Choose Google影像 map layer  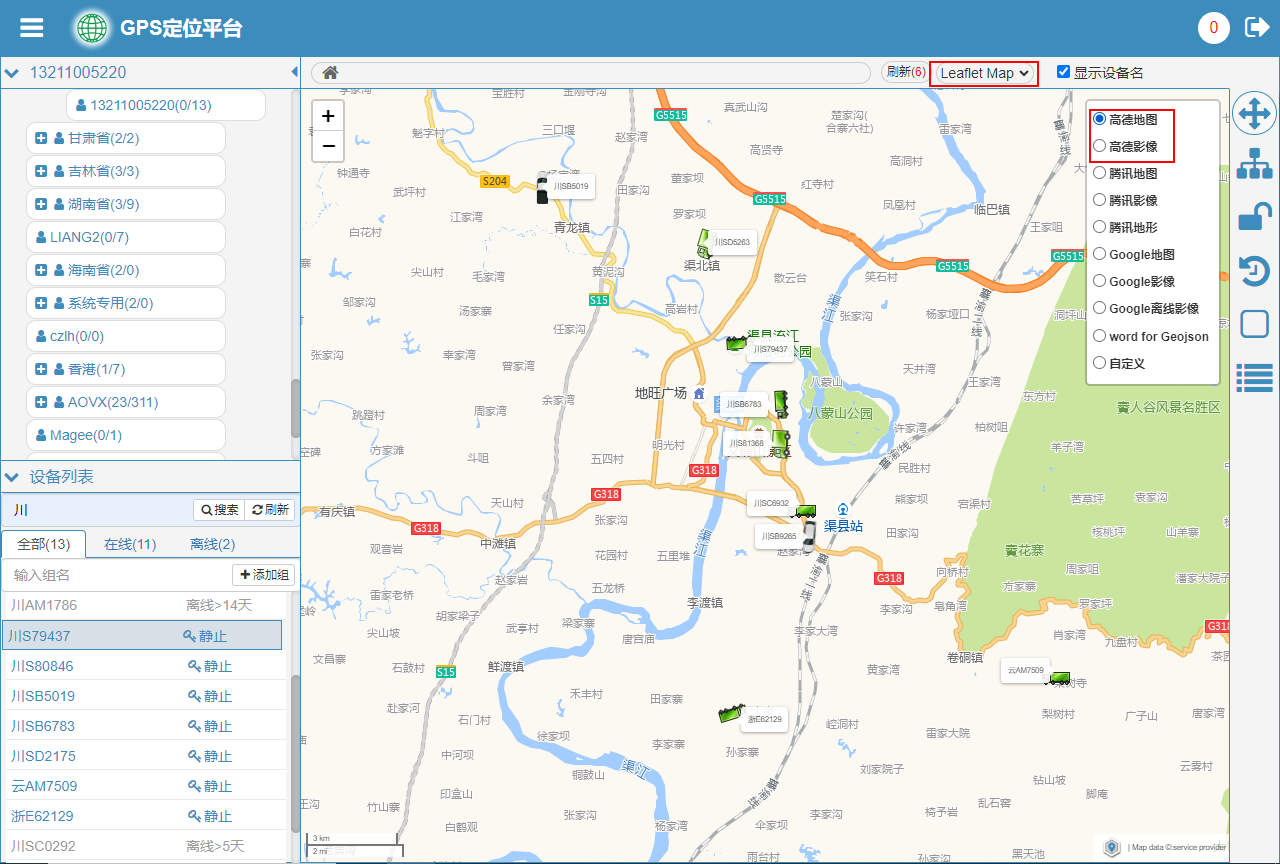point(1100,282)
